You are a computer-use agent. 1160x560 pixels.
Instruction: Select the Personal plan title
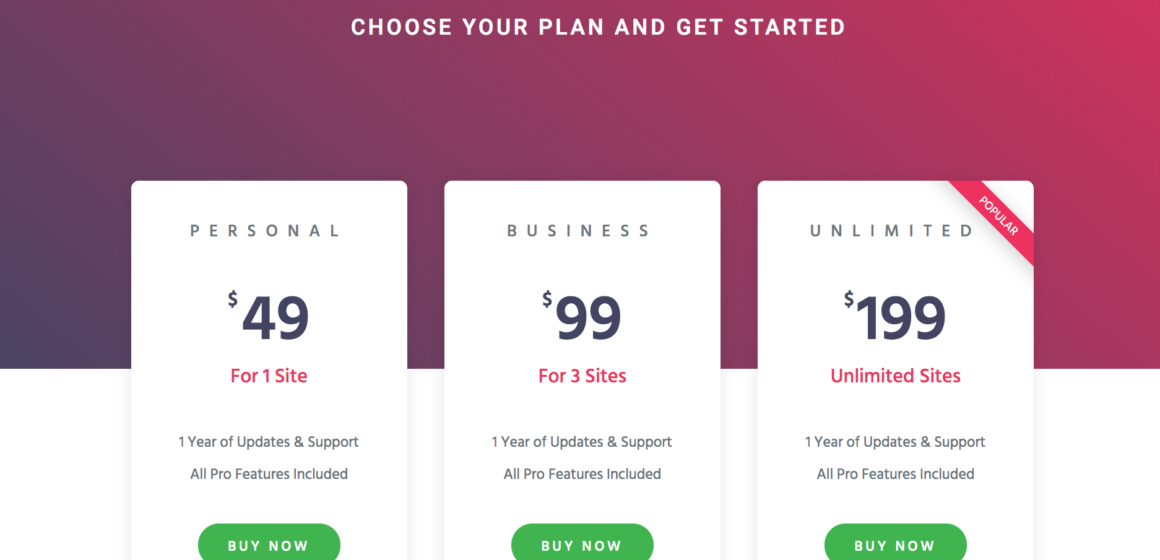(x=266, y=231)
